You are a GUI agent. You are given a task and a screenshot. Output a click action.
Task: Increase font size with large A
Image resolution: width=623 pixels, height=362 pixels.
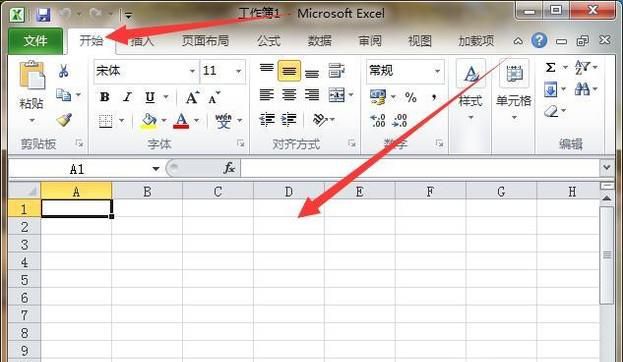click(192, 97)
